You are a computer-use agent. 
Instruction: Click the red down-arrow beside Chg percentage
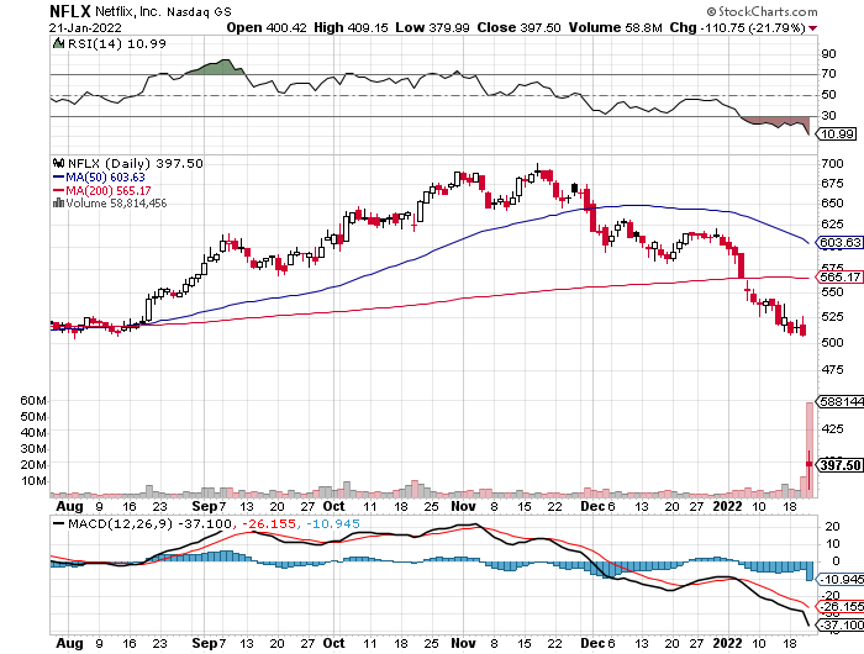point(812,27)
